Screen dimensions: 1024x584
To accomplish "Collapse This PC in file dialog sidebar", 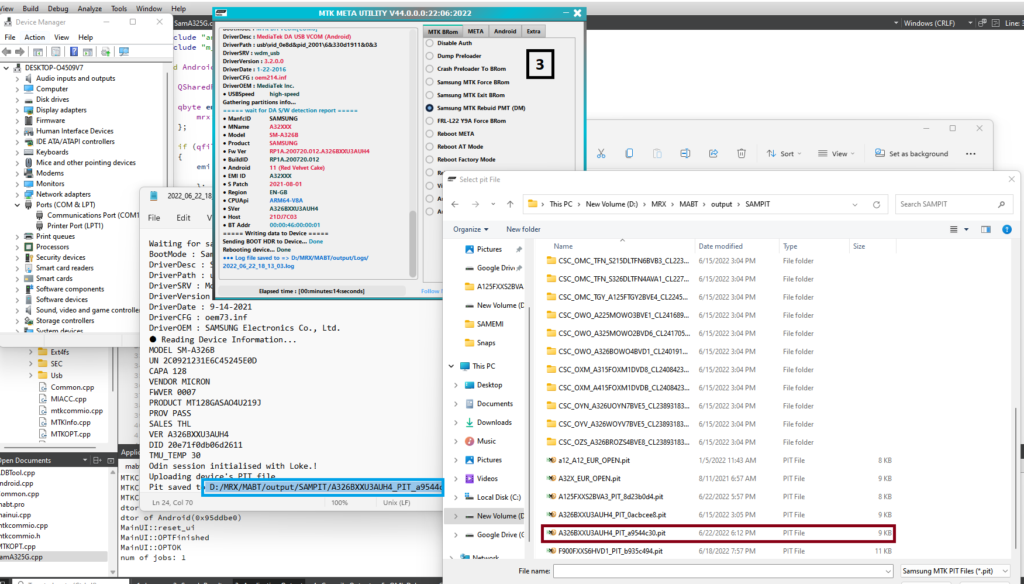I will coord(451,366).
